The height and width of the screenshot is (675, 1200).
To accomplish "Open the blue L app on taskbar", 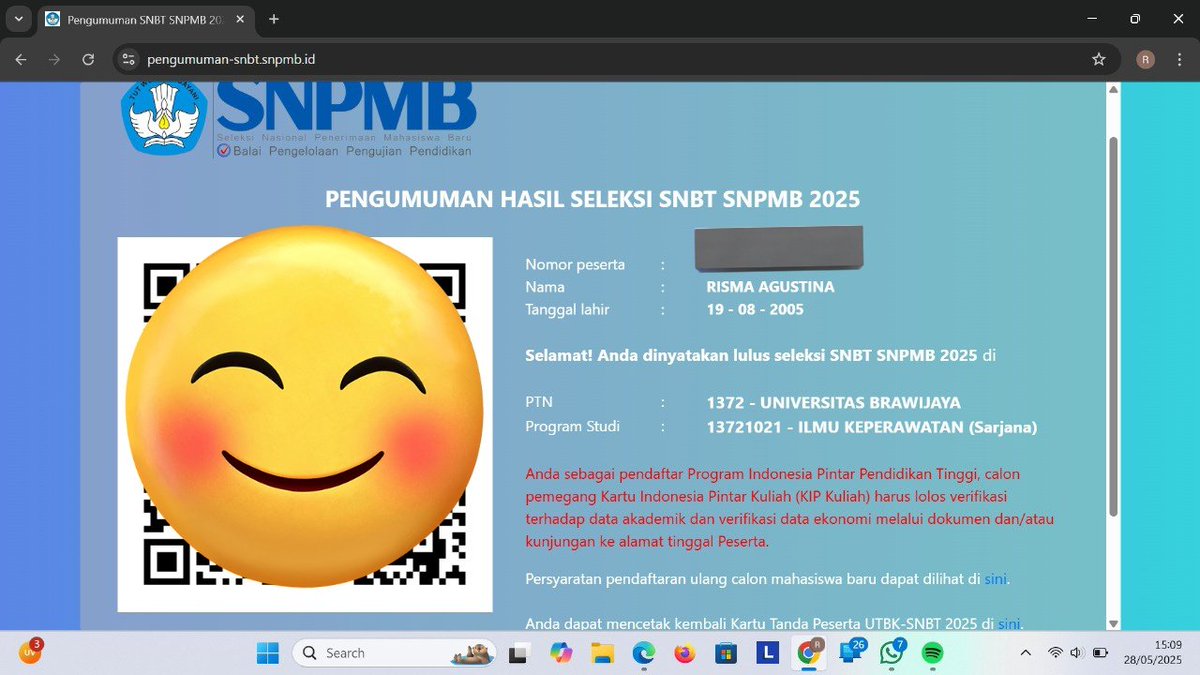I will coord(767,653).
